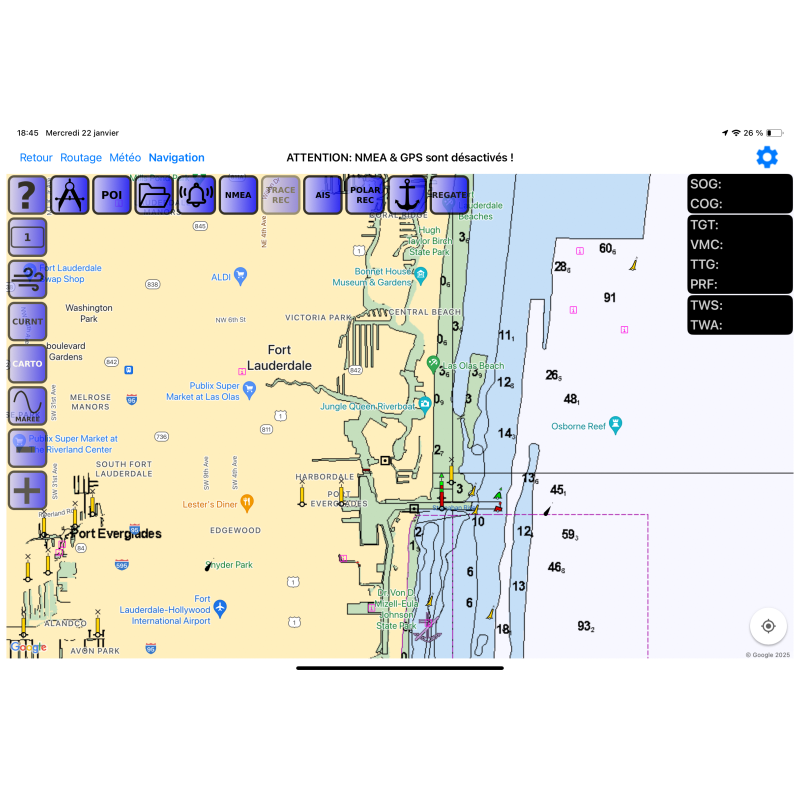Open the blue settings gear
This screenshot has width=800, height=800.
click(x=767, y=157)
